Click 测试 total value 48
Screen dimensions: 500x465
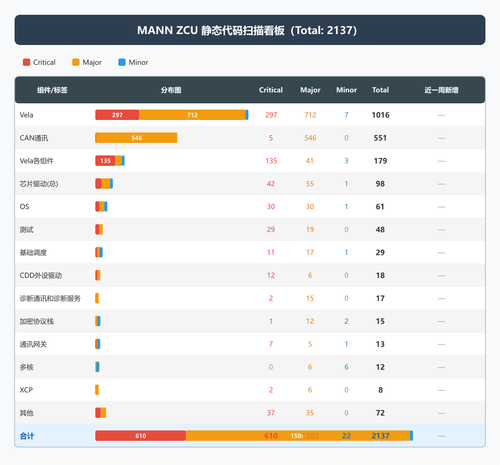[x=380, y=229]
